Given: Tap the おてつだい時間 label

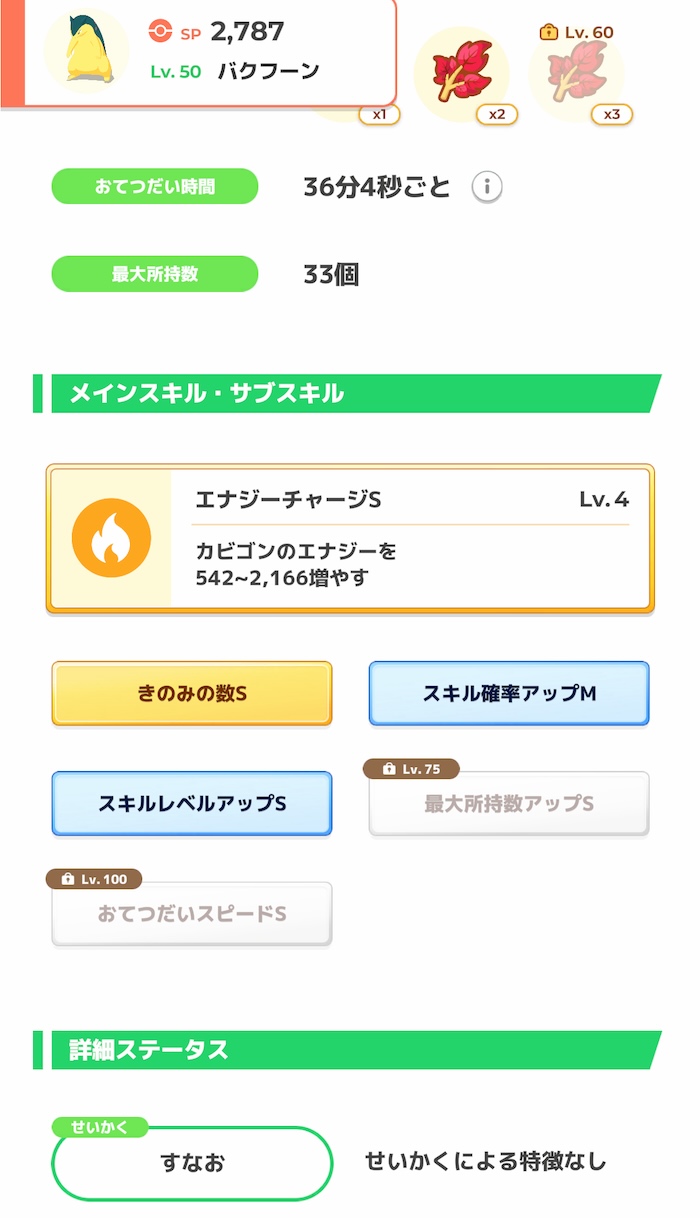Looking at the screenshot, I should click(x=154, y=186).
